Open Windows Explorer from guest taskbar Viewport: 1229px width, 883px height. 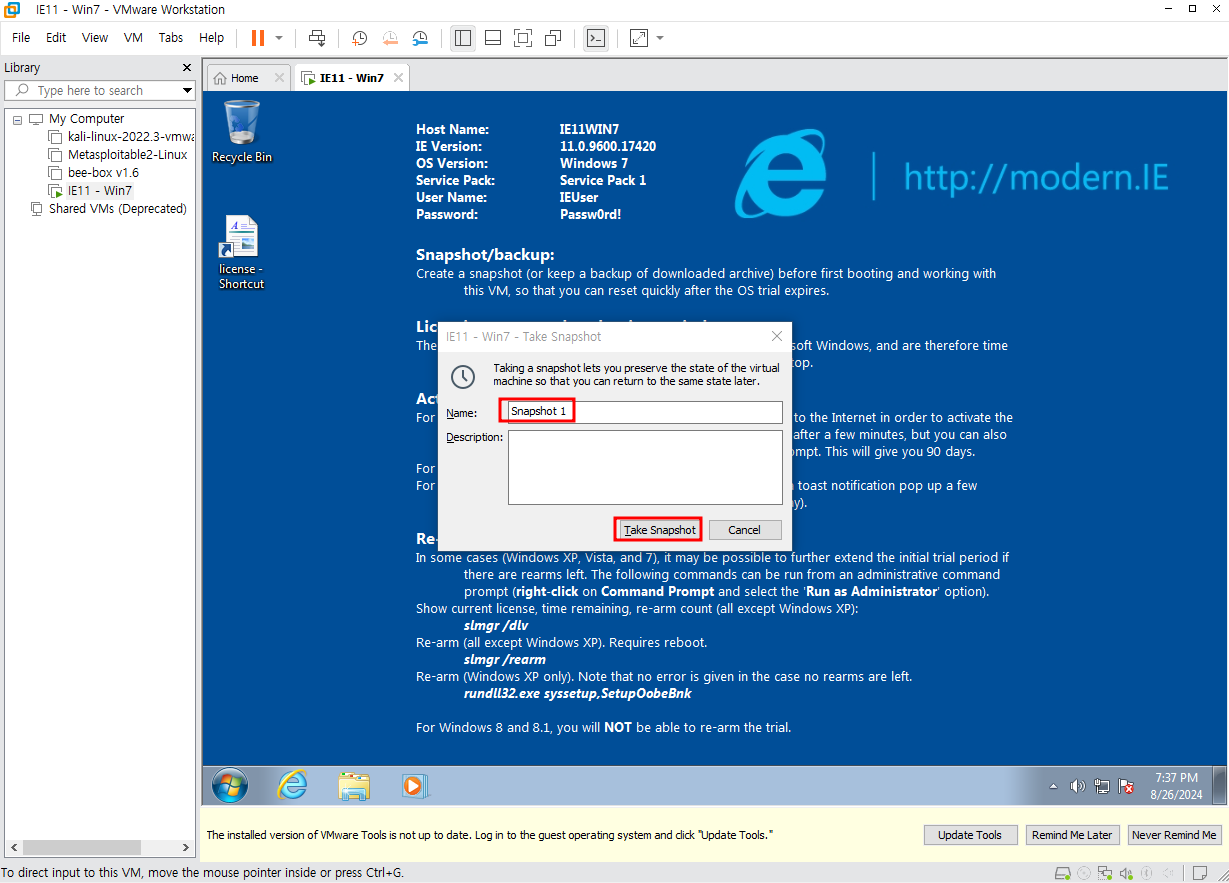354,786
